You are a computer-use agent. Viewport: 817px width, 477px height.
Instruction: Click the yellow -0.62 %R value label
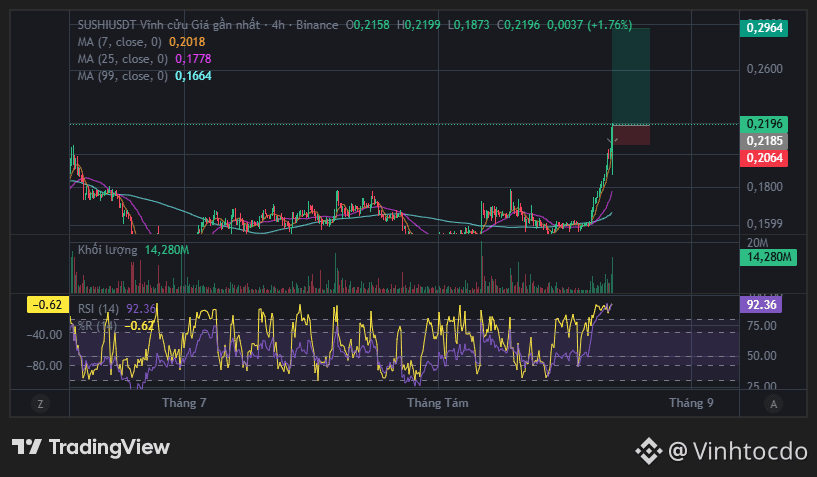[48, 304]
